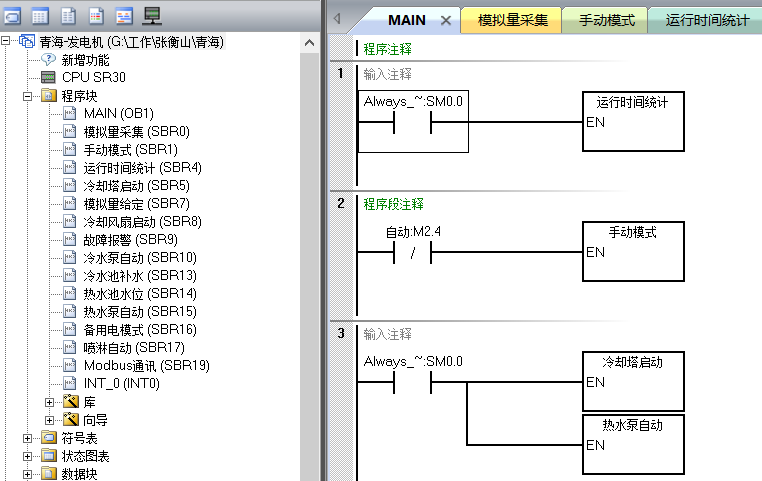Viewport: 762px width, 481px height.
Task: Open 模拟量给定 (SBR7) subroutine
Action: 137,204
